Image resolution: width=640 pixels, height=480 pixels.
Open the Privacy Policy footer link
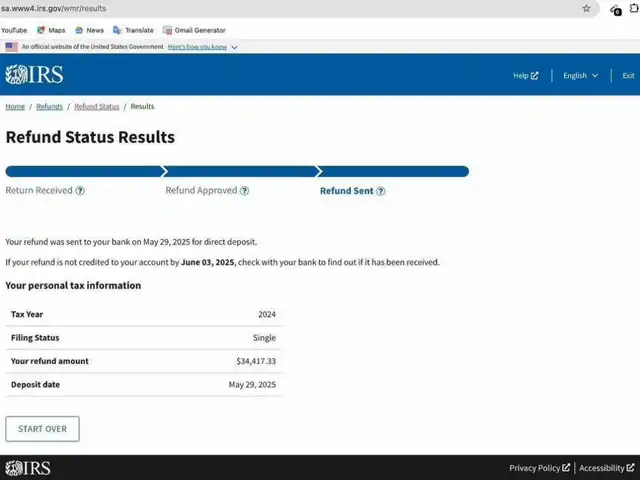pyautogui.click(x=539, y=468)
